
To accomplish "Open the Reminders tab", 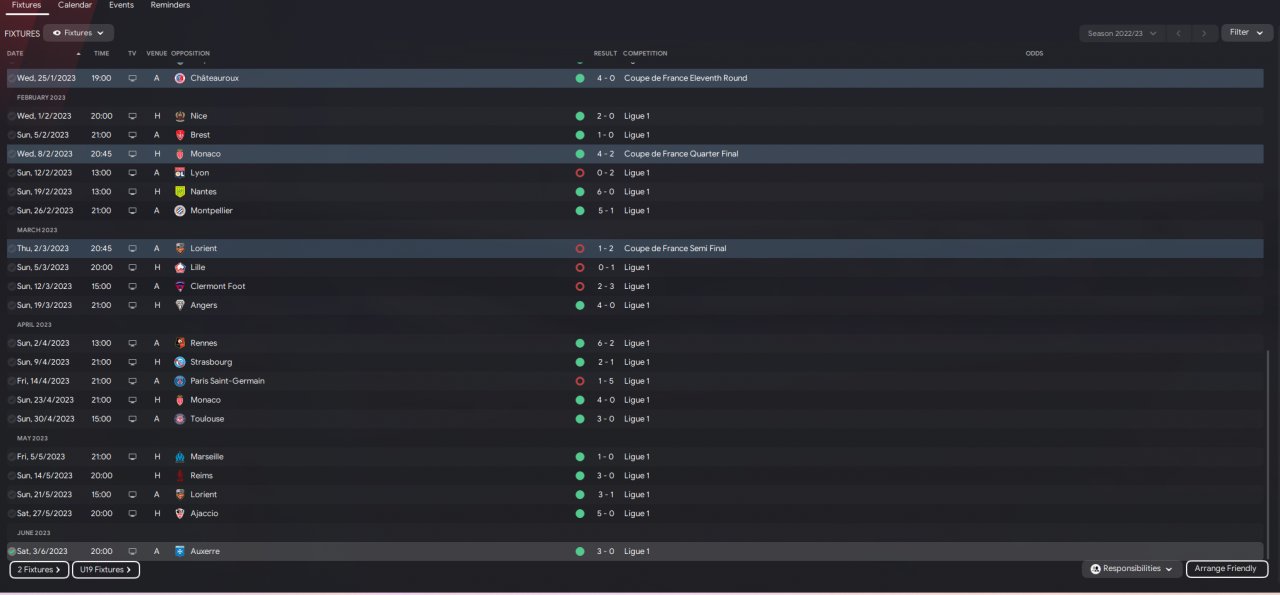I will point(170,5).
